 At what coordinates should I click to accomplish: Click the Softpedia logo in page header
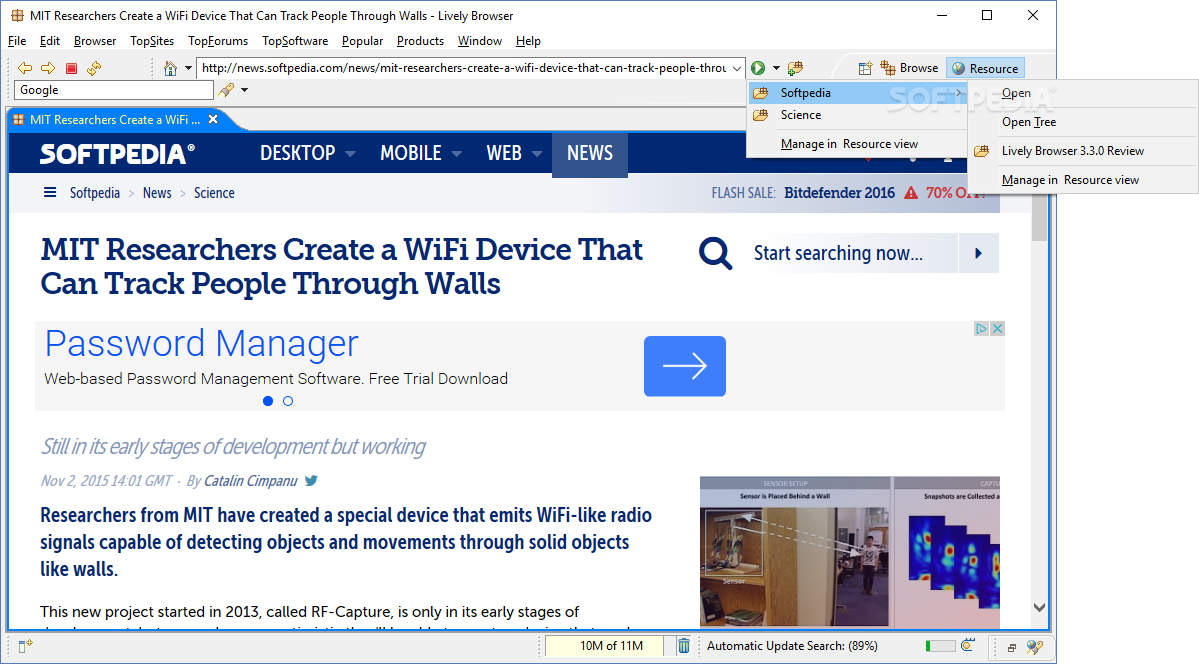[x=117, y=154]
